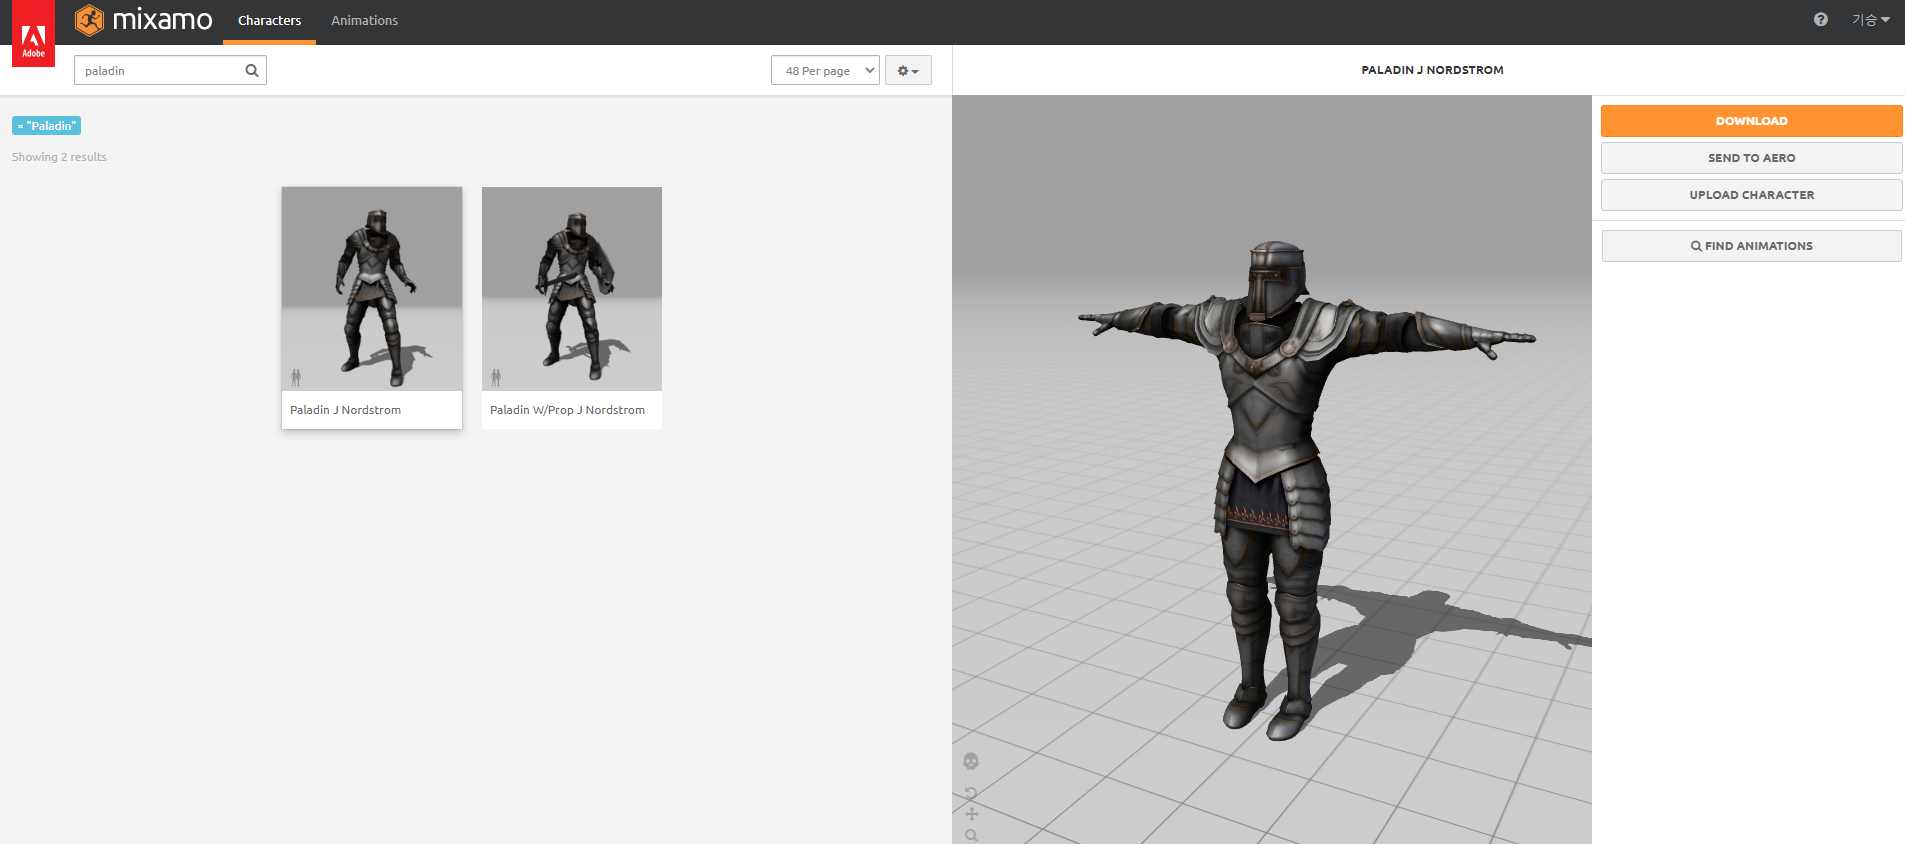
Task: Open the help question mark icon
Action: point(1820,19)
